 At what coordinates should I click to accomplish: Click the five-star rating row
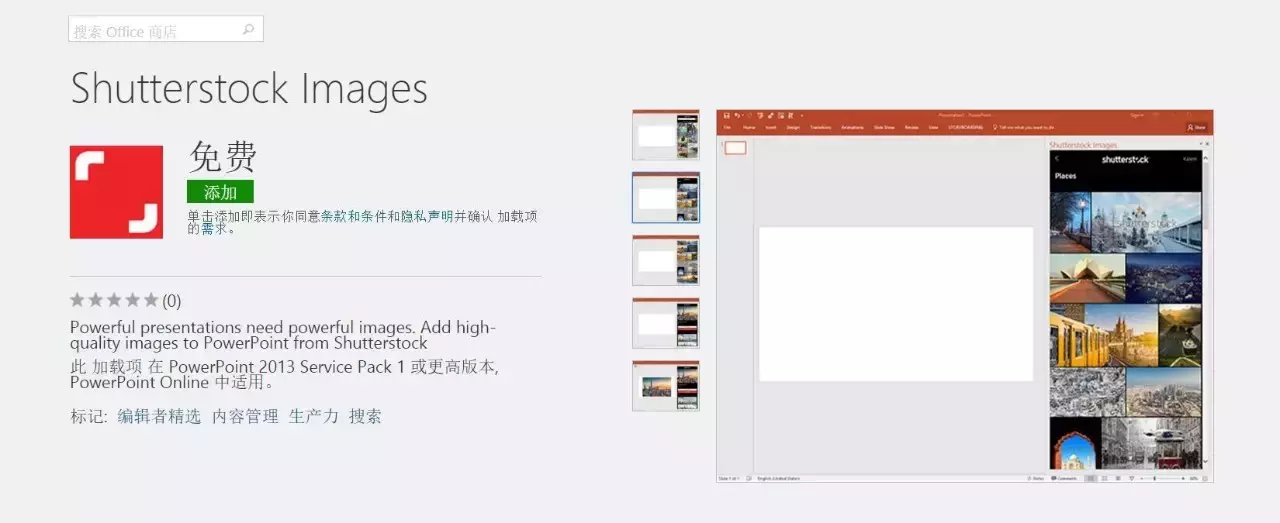(x=114, y=300)
